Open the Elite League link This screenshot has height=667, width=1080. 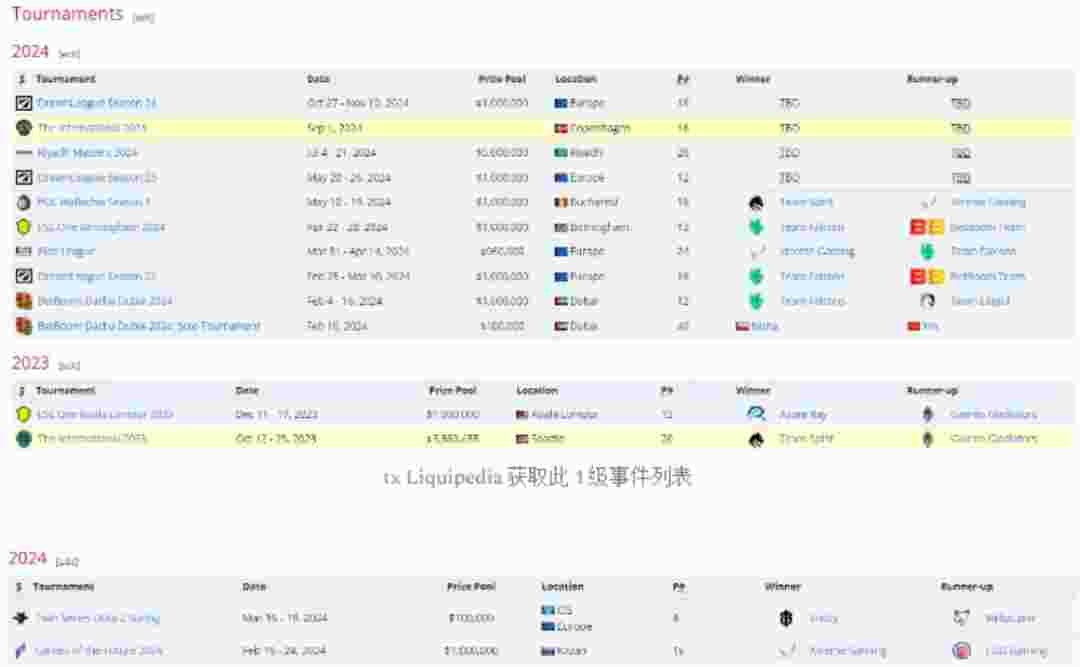point(66,252)
